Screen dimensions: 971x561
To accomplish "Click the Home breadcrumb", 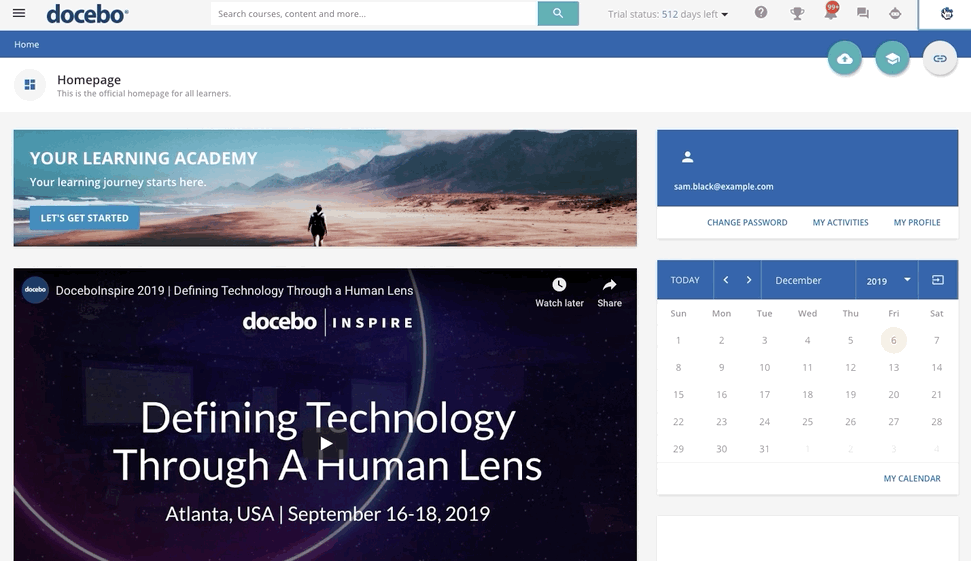I will pos(27,45).
